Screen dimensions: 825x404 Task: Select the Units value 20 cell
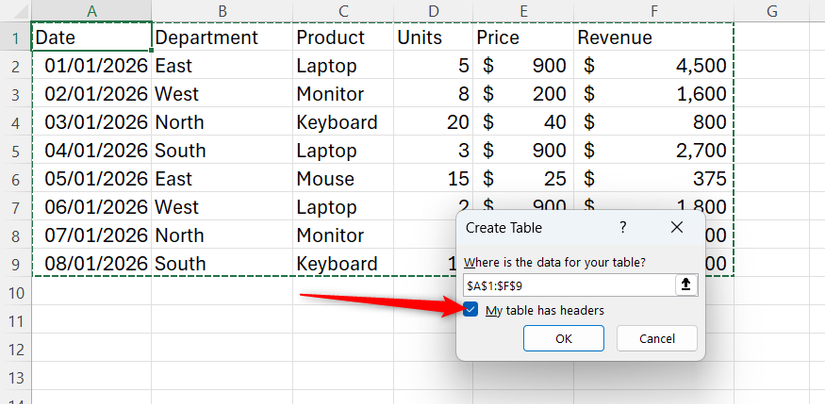(x=433, y=123)
